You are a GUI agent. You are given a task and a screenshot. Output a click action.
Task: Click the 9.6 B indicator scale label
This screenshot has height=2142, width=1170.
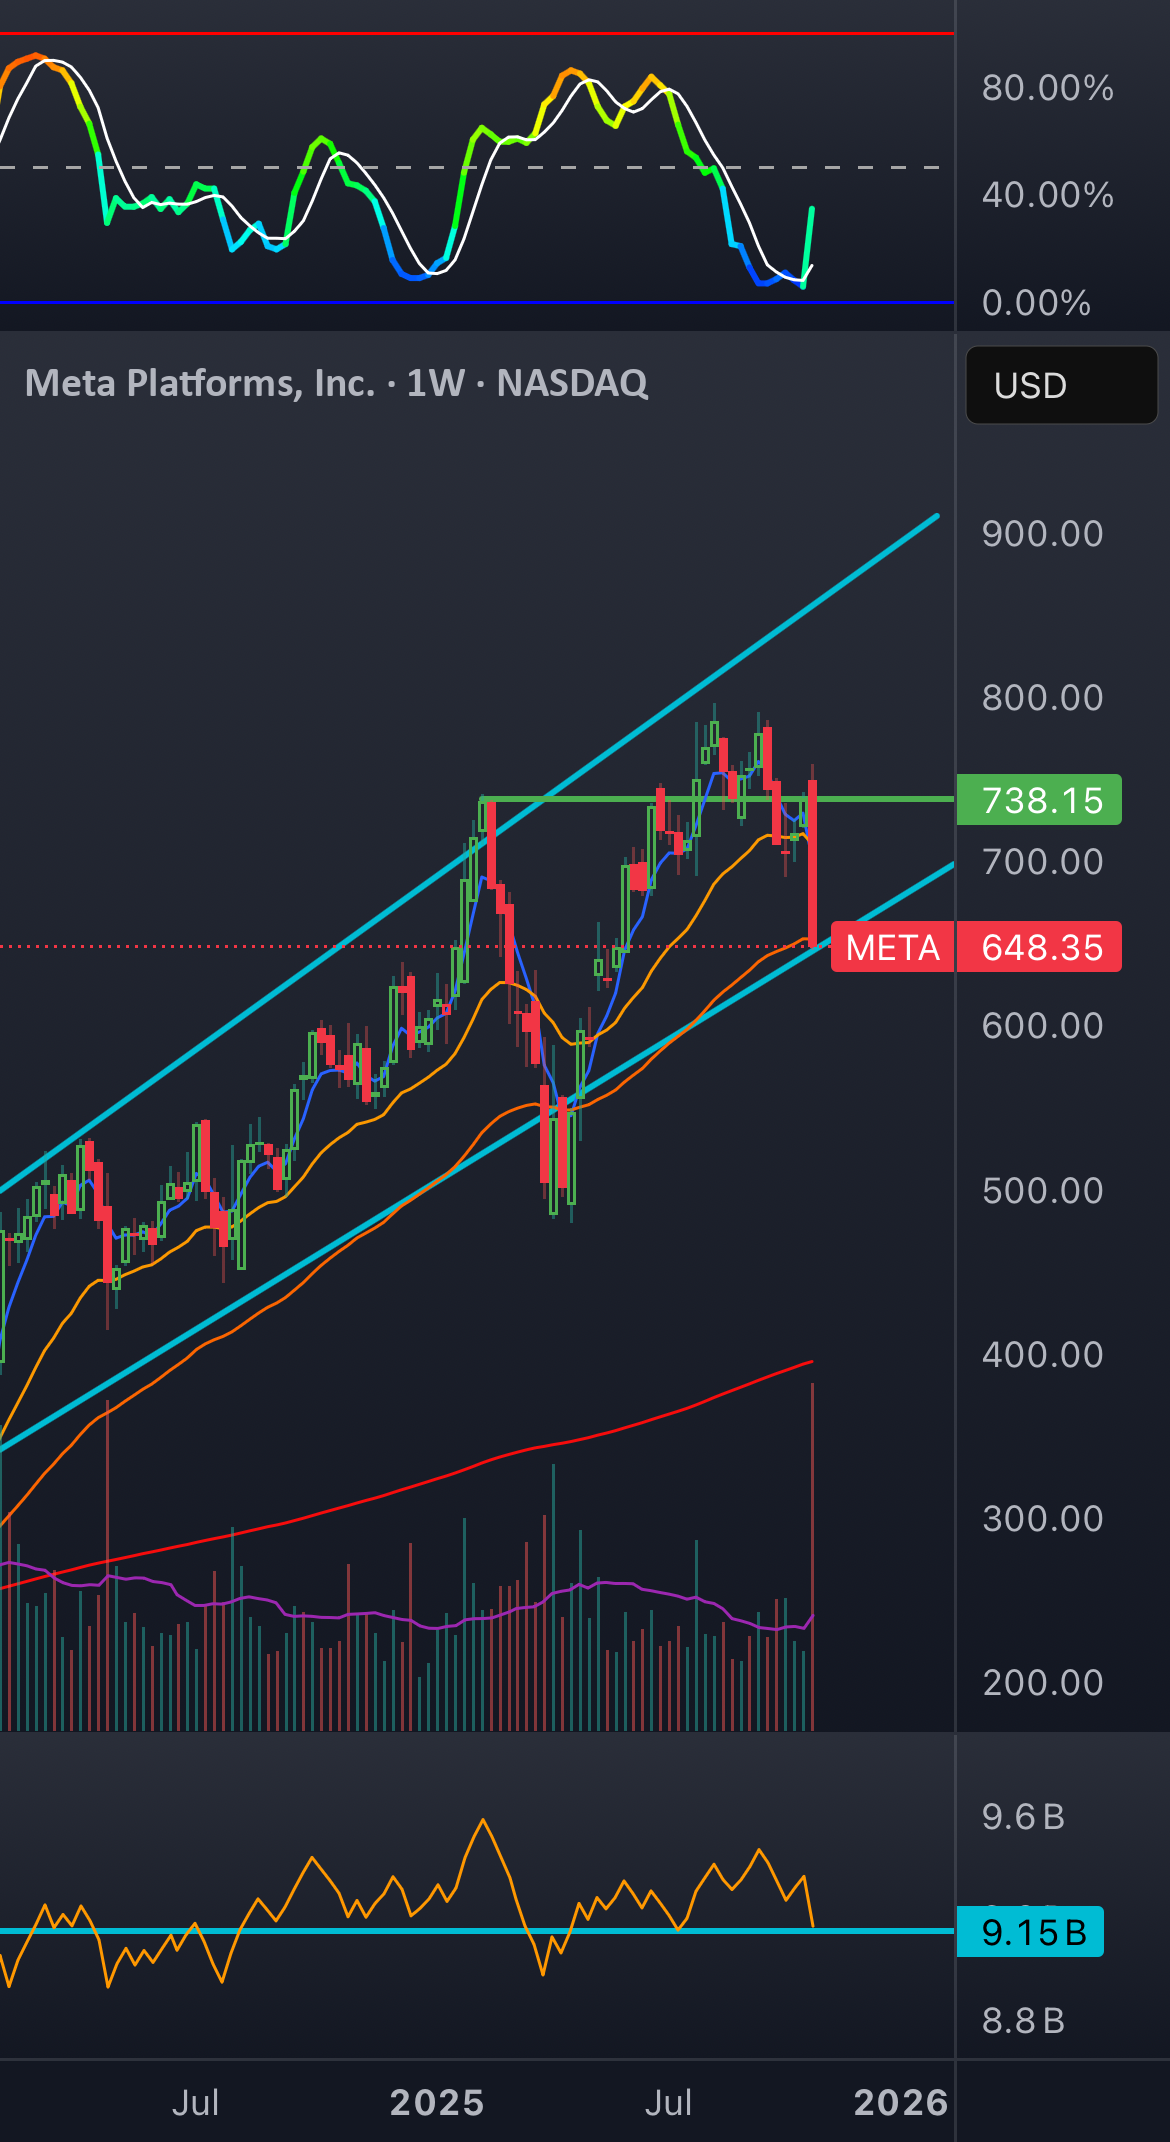tap(1023, 1817)
